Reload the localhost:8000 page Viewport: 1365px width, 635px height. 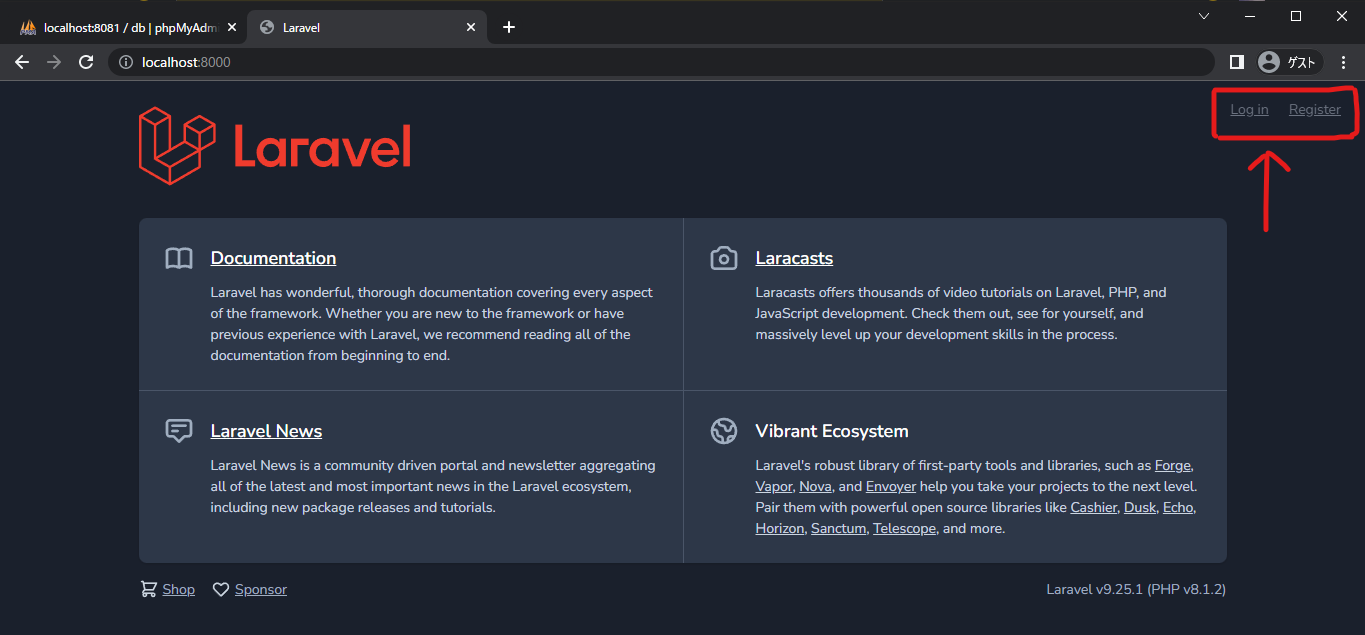(x=86, y=62)
